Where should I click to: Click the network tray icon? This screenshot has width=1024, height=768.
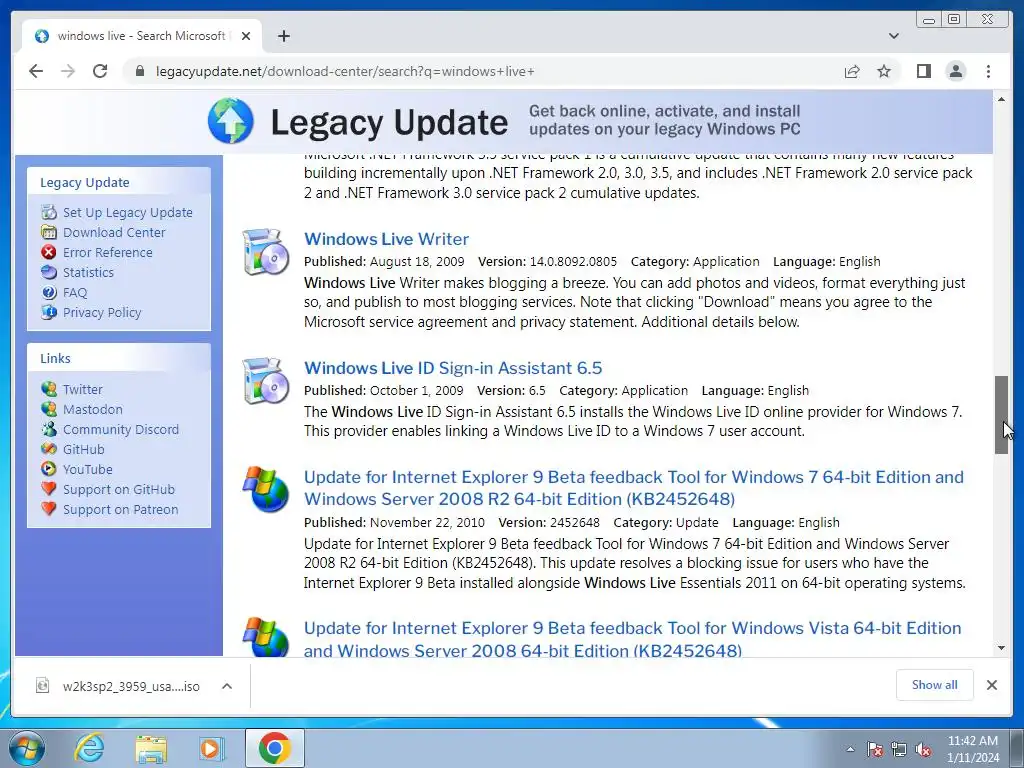click(899, 749)
